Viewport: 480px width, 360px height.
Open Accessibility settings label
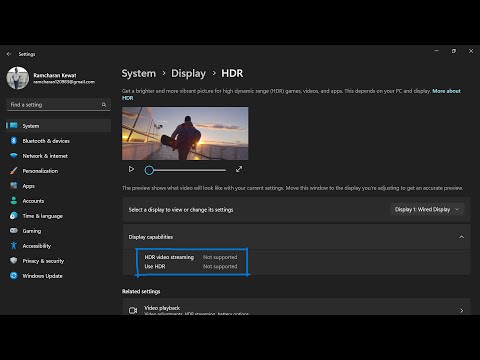click(37, 246)
